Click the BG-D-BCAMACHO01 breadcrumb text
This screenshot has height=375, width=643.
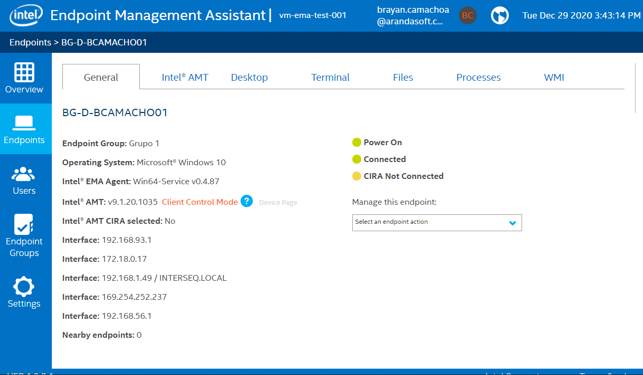tap(104, 42)
